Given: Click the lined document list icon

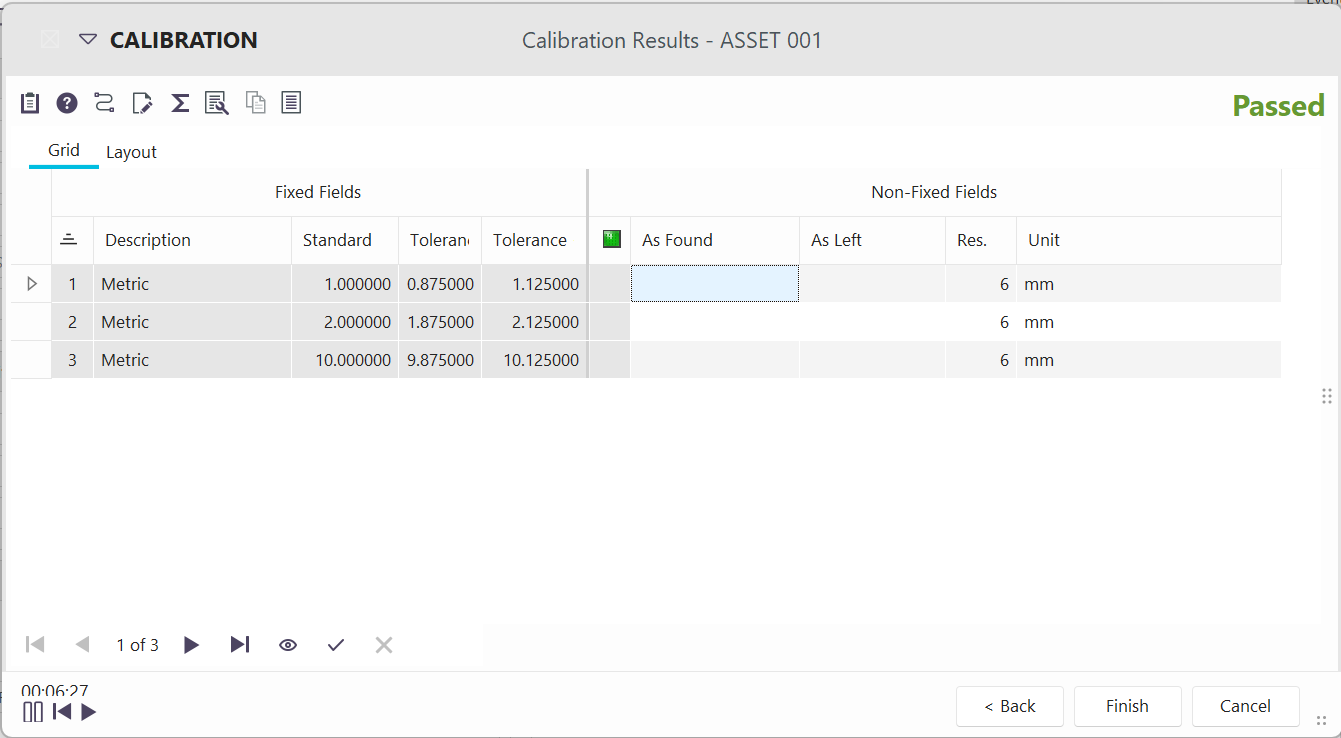Looking at the screenshot, I should click(x=291, y=103).
